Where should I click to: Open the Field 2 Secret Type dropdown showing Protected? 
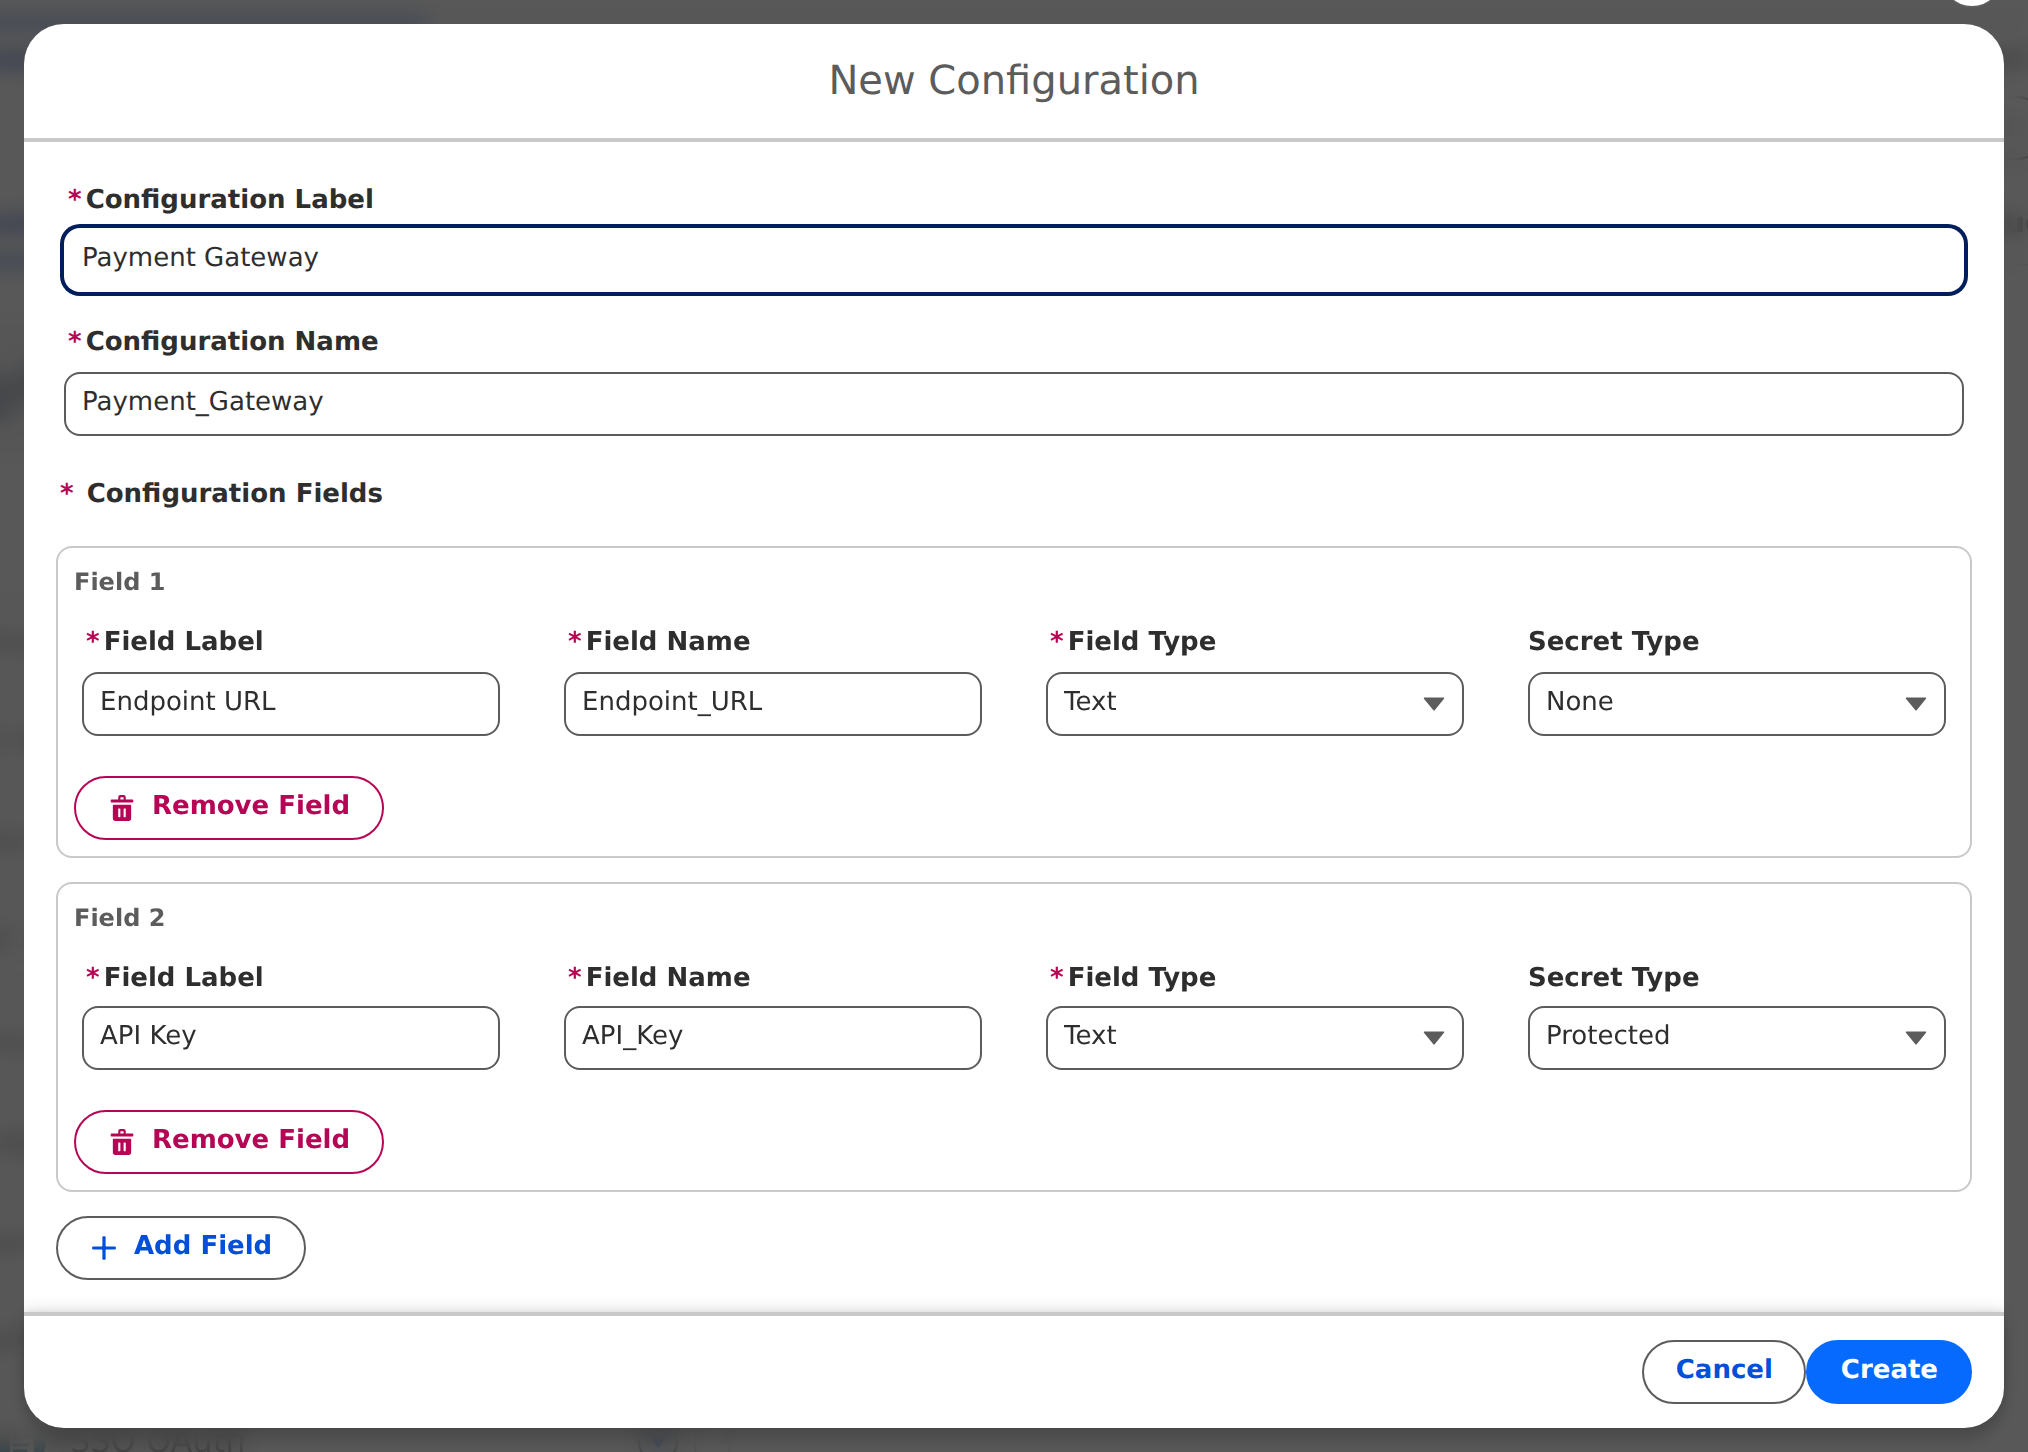[x=1737, y=1038]
